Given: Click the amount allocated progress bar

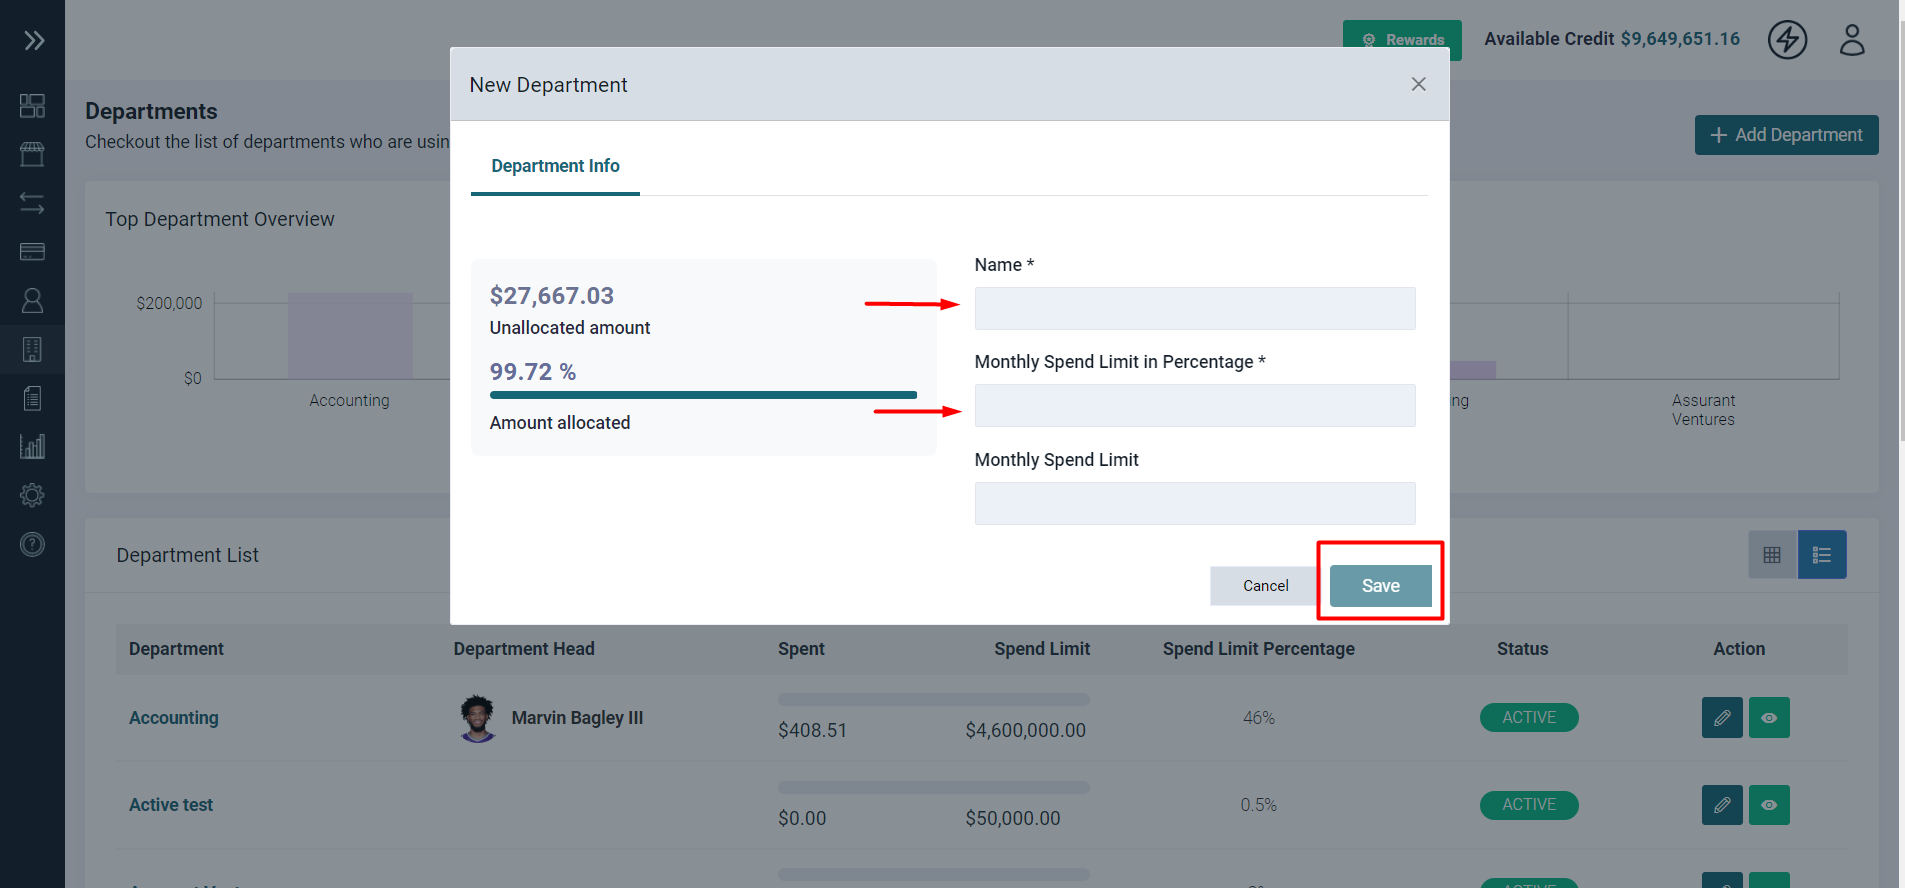Looking at the screenshot, I should (703, 395).
